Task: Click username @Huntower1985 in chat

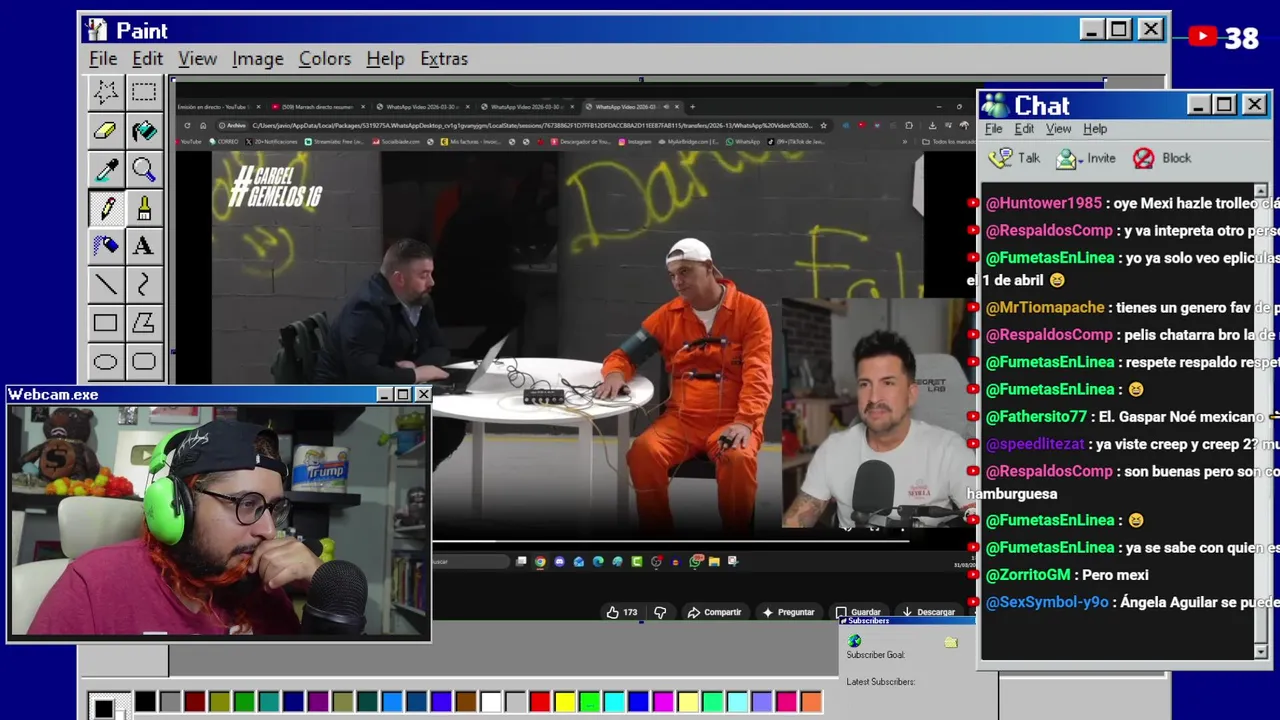Action: (1044, 203)
